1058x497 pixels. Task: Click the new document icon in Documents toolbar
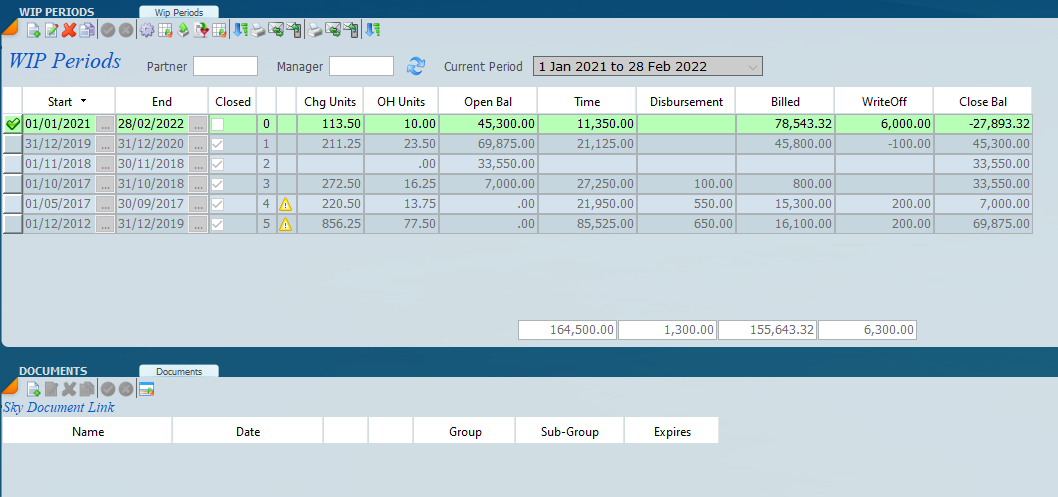[33, 389]
